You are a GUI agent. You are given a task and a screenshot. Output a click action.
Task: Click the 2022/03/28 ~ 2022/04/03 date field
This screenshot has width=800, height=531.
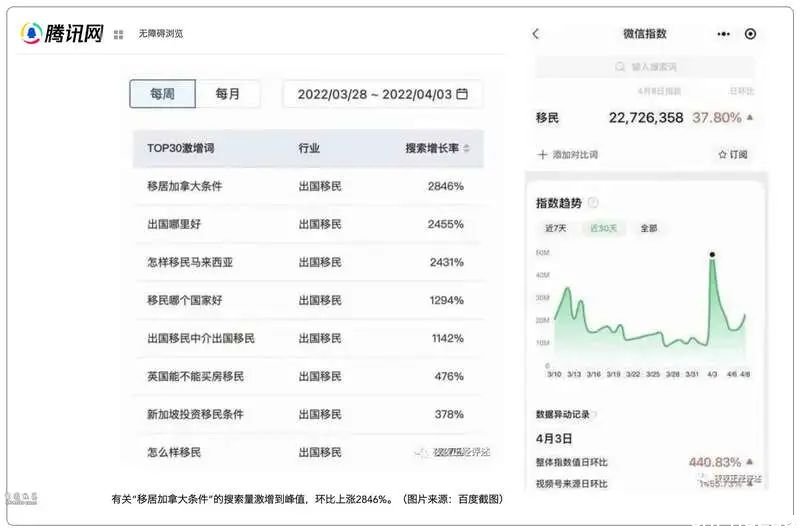coord(382,94)
